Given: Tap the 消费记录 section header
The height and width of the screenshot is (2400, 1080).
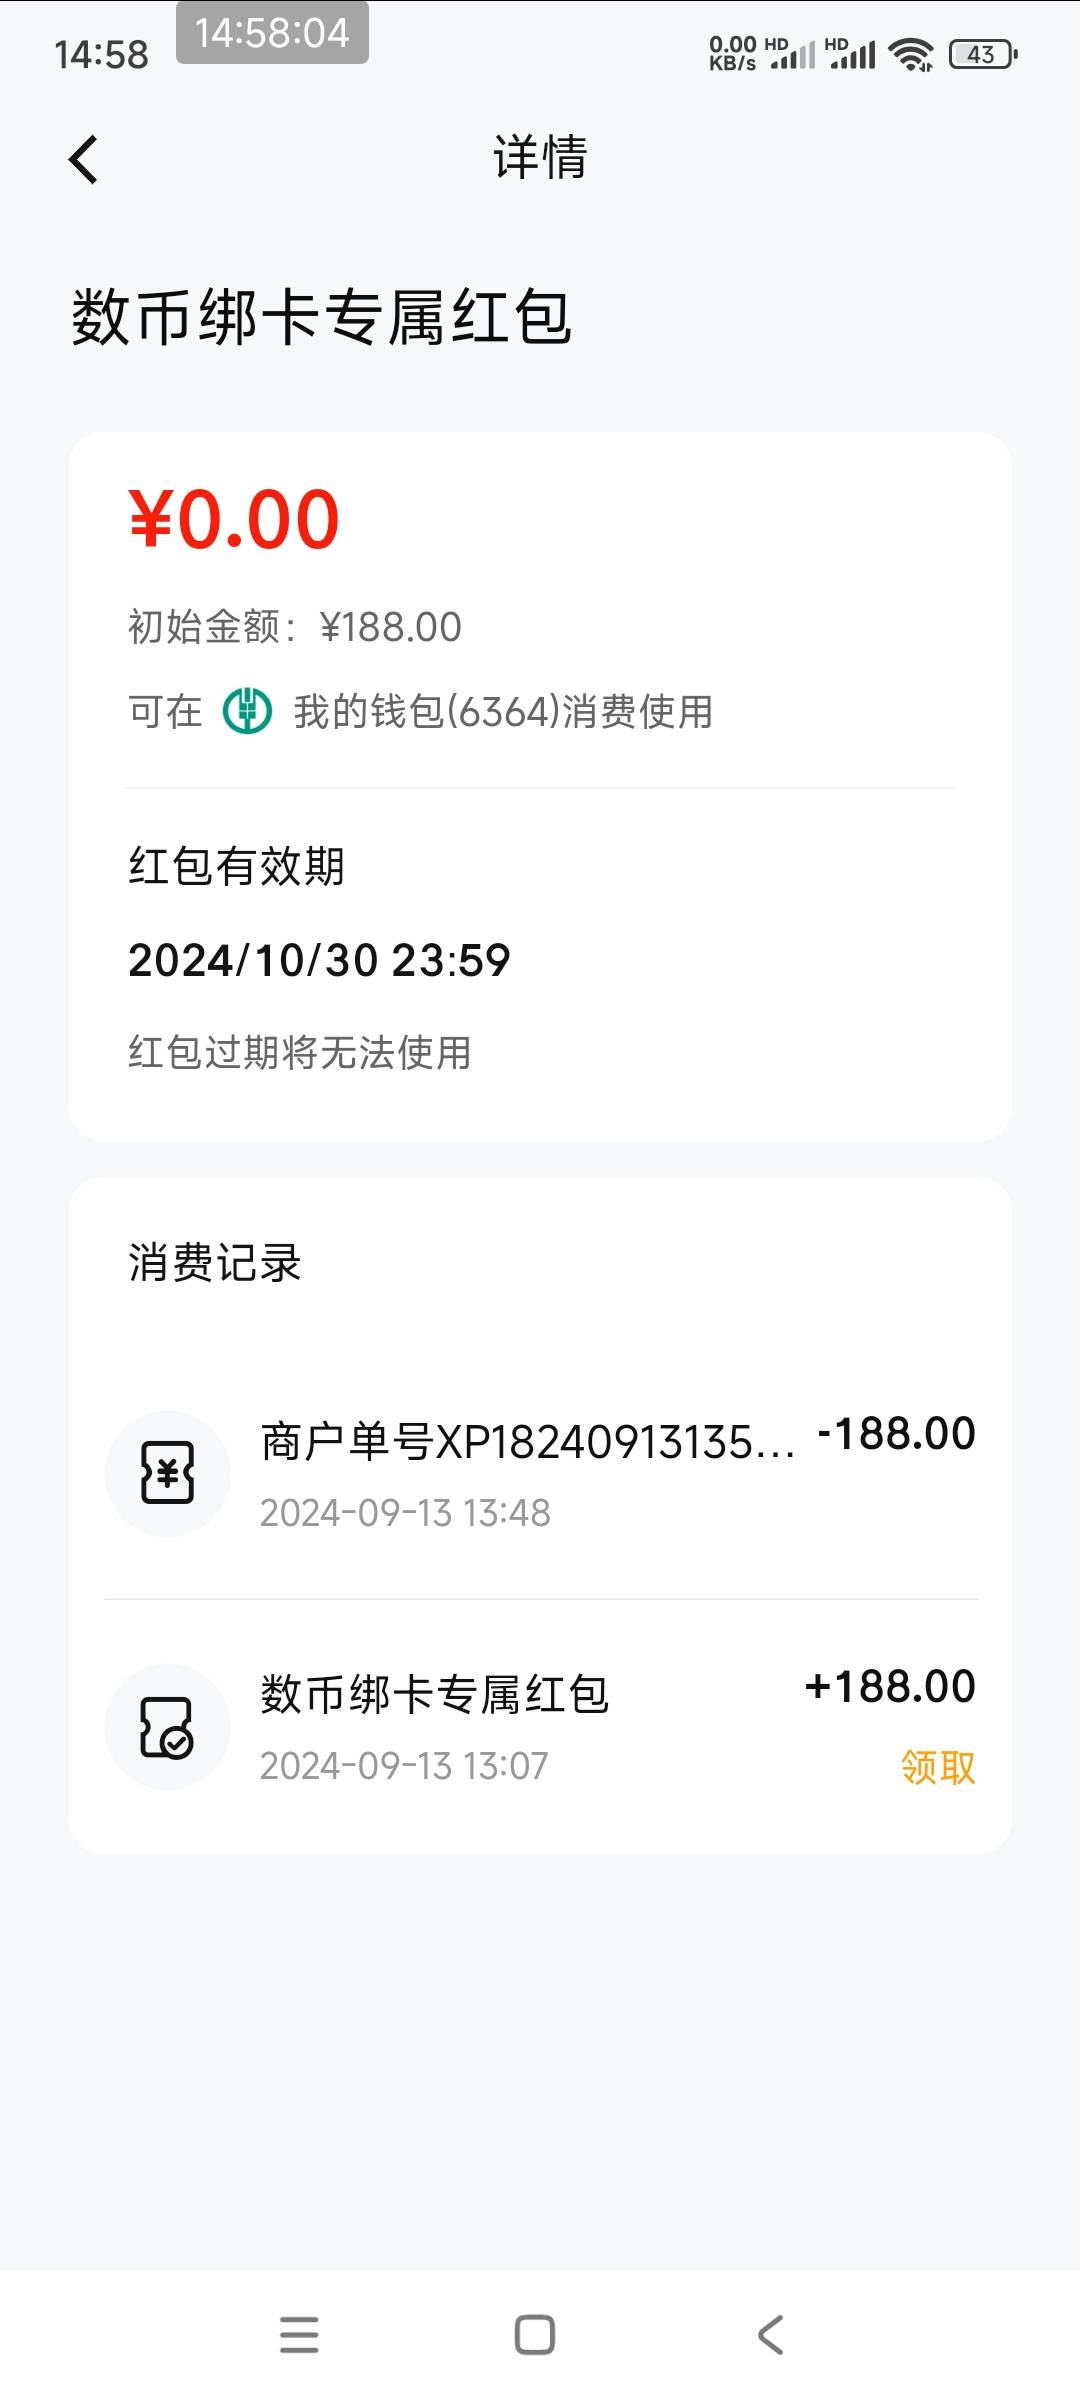Looking at the screenshot, I should pyautogui.click(x=215, y=1262).
